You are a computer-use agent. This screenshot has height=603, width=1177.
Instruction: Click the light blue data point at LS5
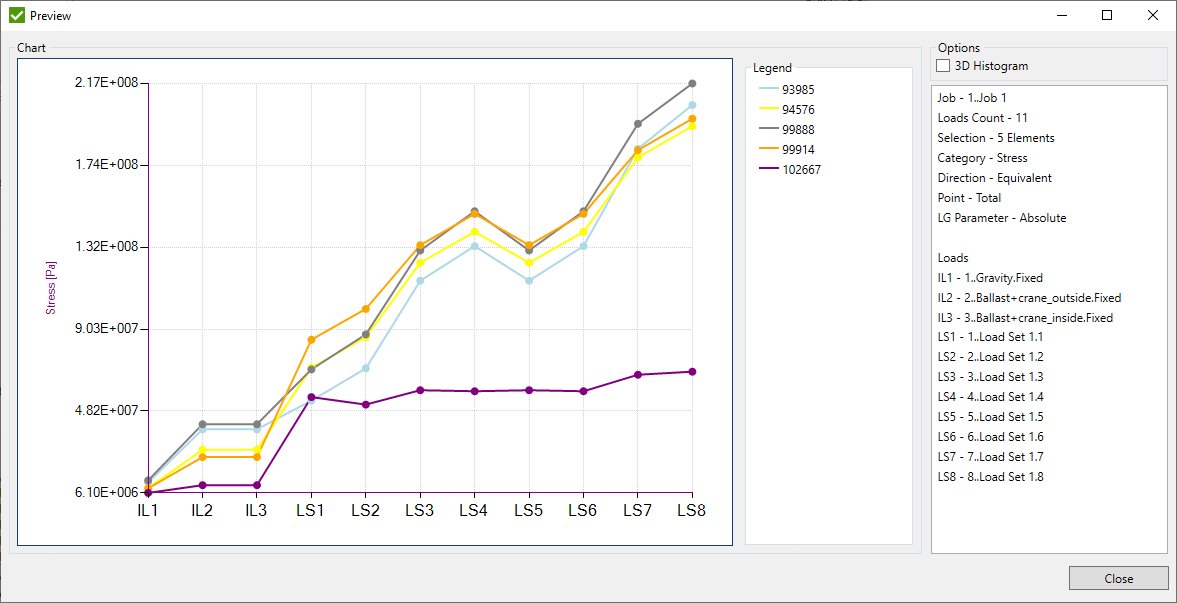[529, 281]
